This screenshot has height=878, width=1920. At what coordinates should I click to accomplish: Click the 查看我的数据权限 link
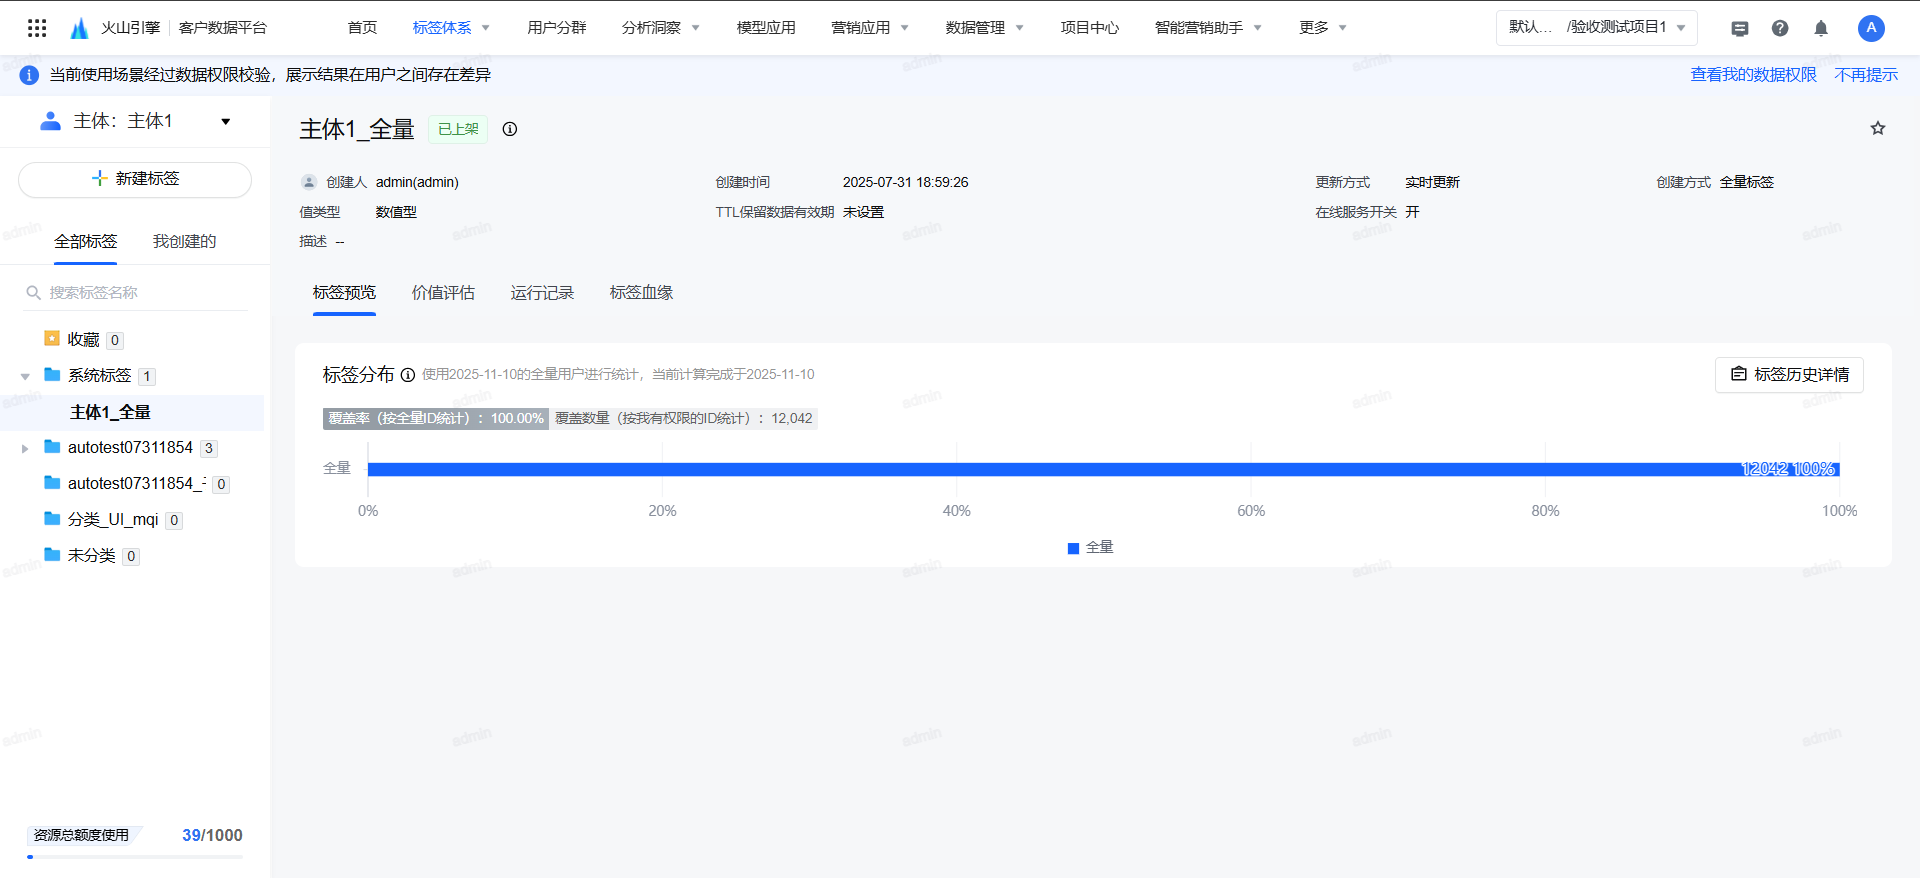tap(1753, 75)
